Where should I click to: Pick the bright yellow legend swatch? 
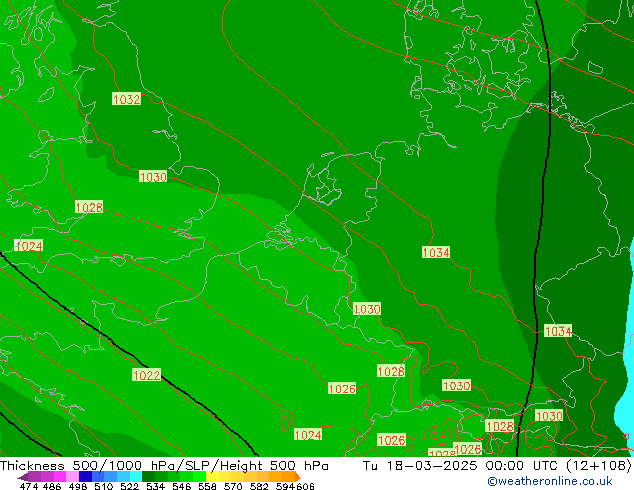click(x=212, y=476)
